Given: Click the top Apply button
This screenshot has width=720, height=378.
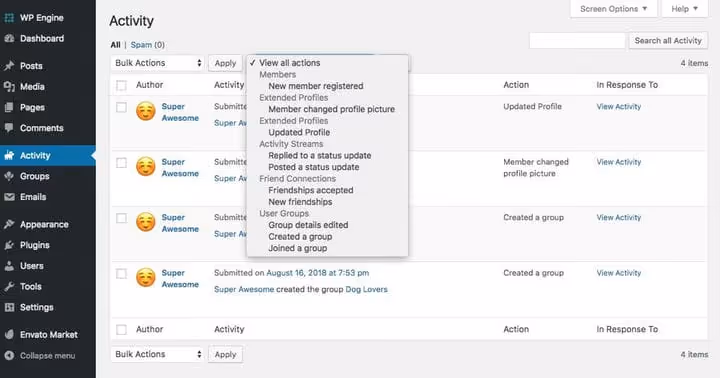Looking at the screenshot, I should 225,63.
